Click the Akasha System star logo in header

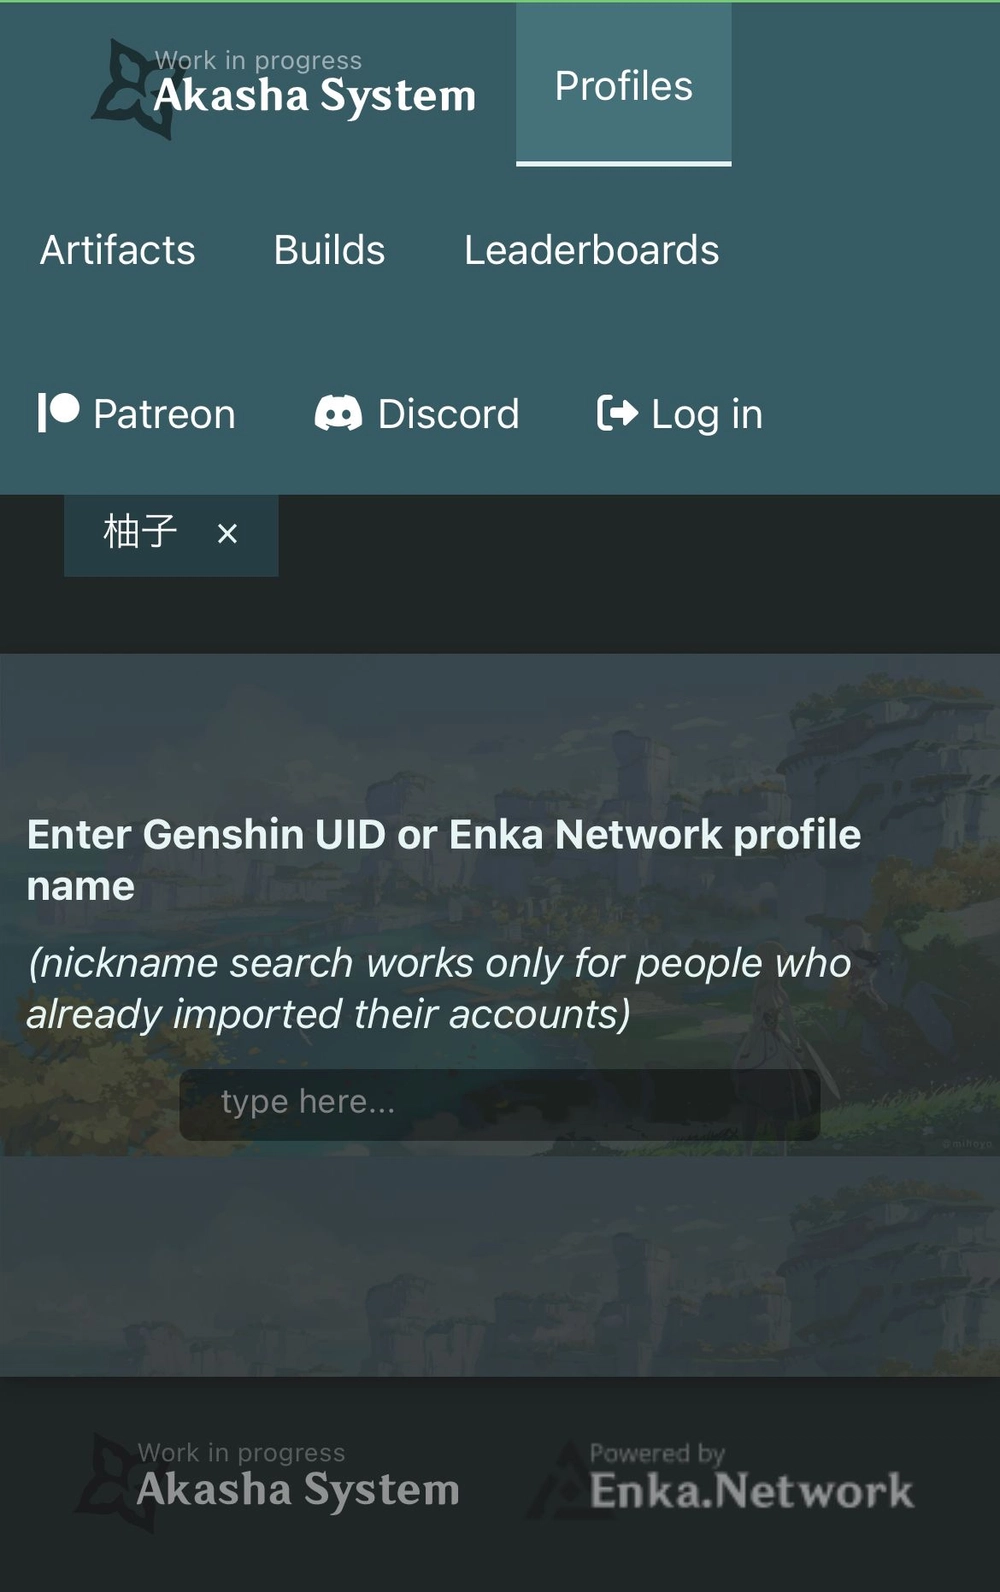click(x=128, y=90)
